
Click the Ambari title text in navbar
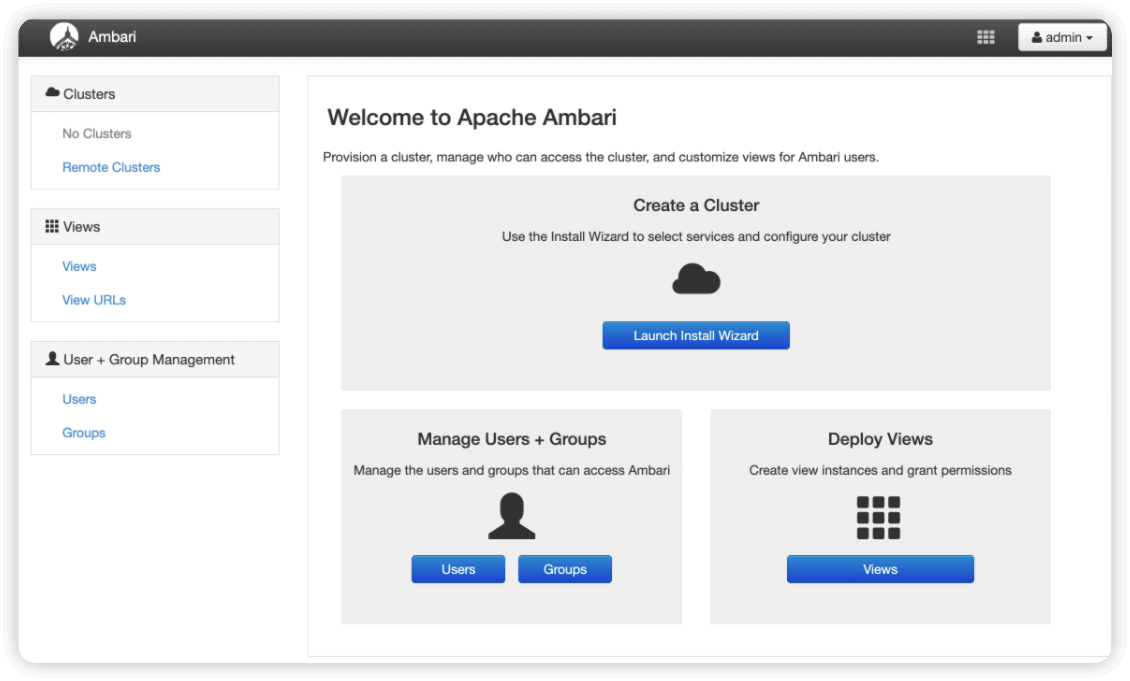112,37
